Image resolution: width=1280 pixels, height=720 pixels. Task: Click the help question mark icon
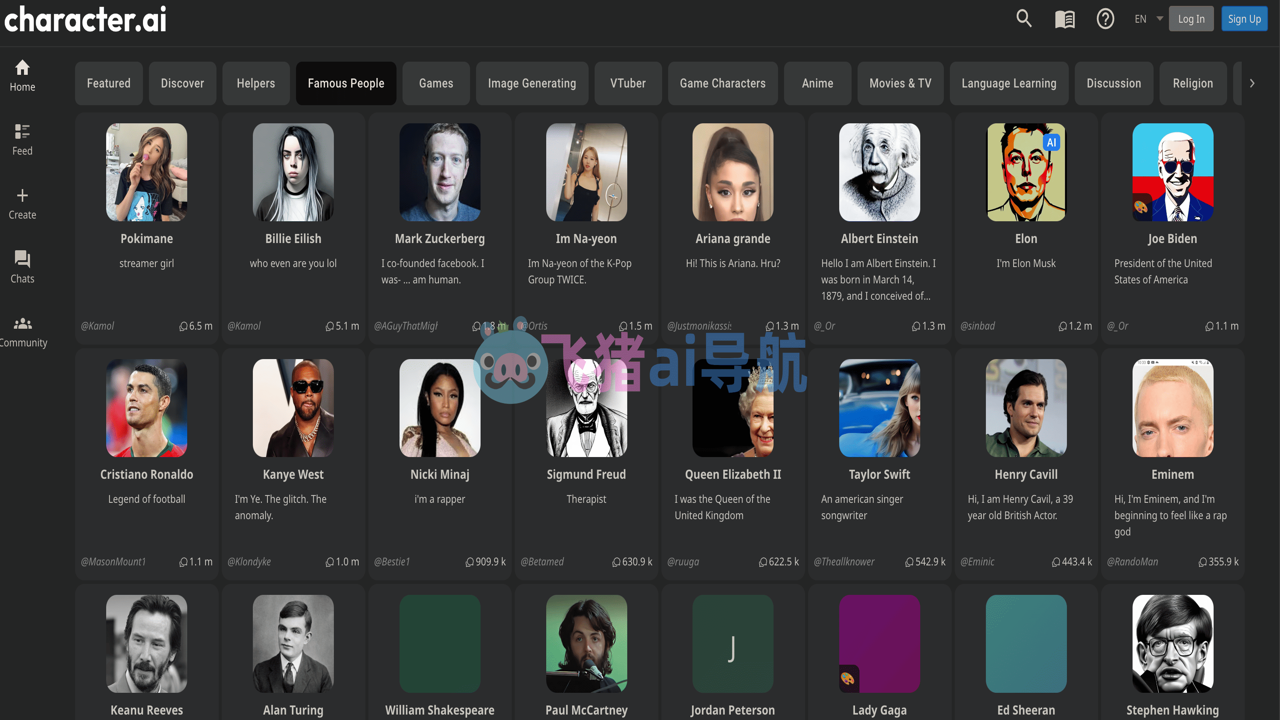coord(1105,19)
